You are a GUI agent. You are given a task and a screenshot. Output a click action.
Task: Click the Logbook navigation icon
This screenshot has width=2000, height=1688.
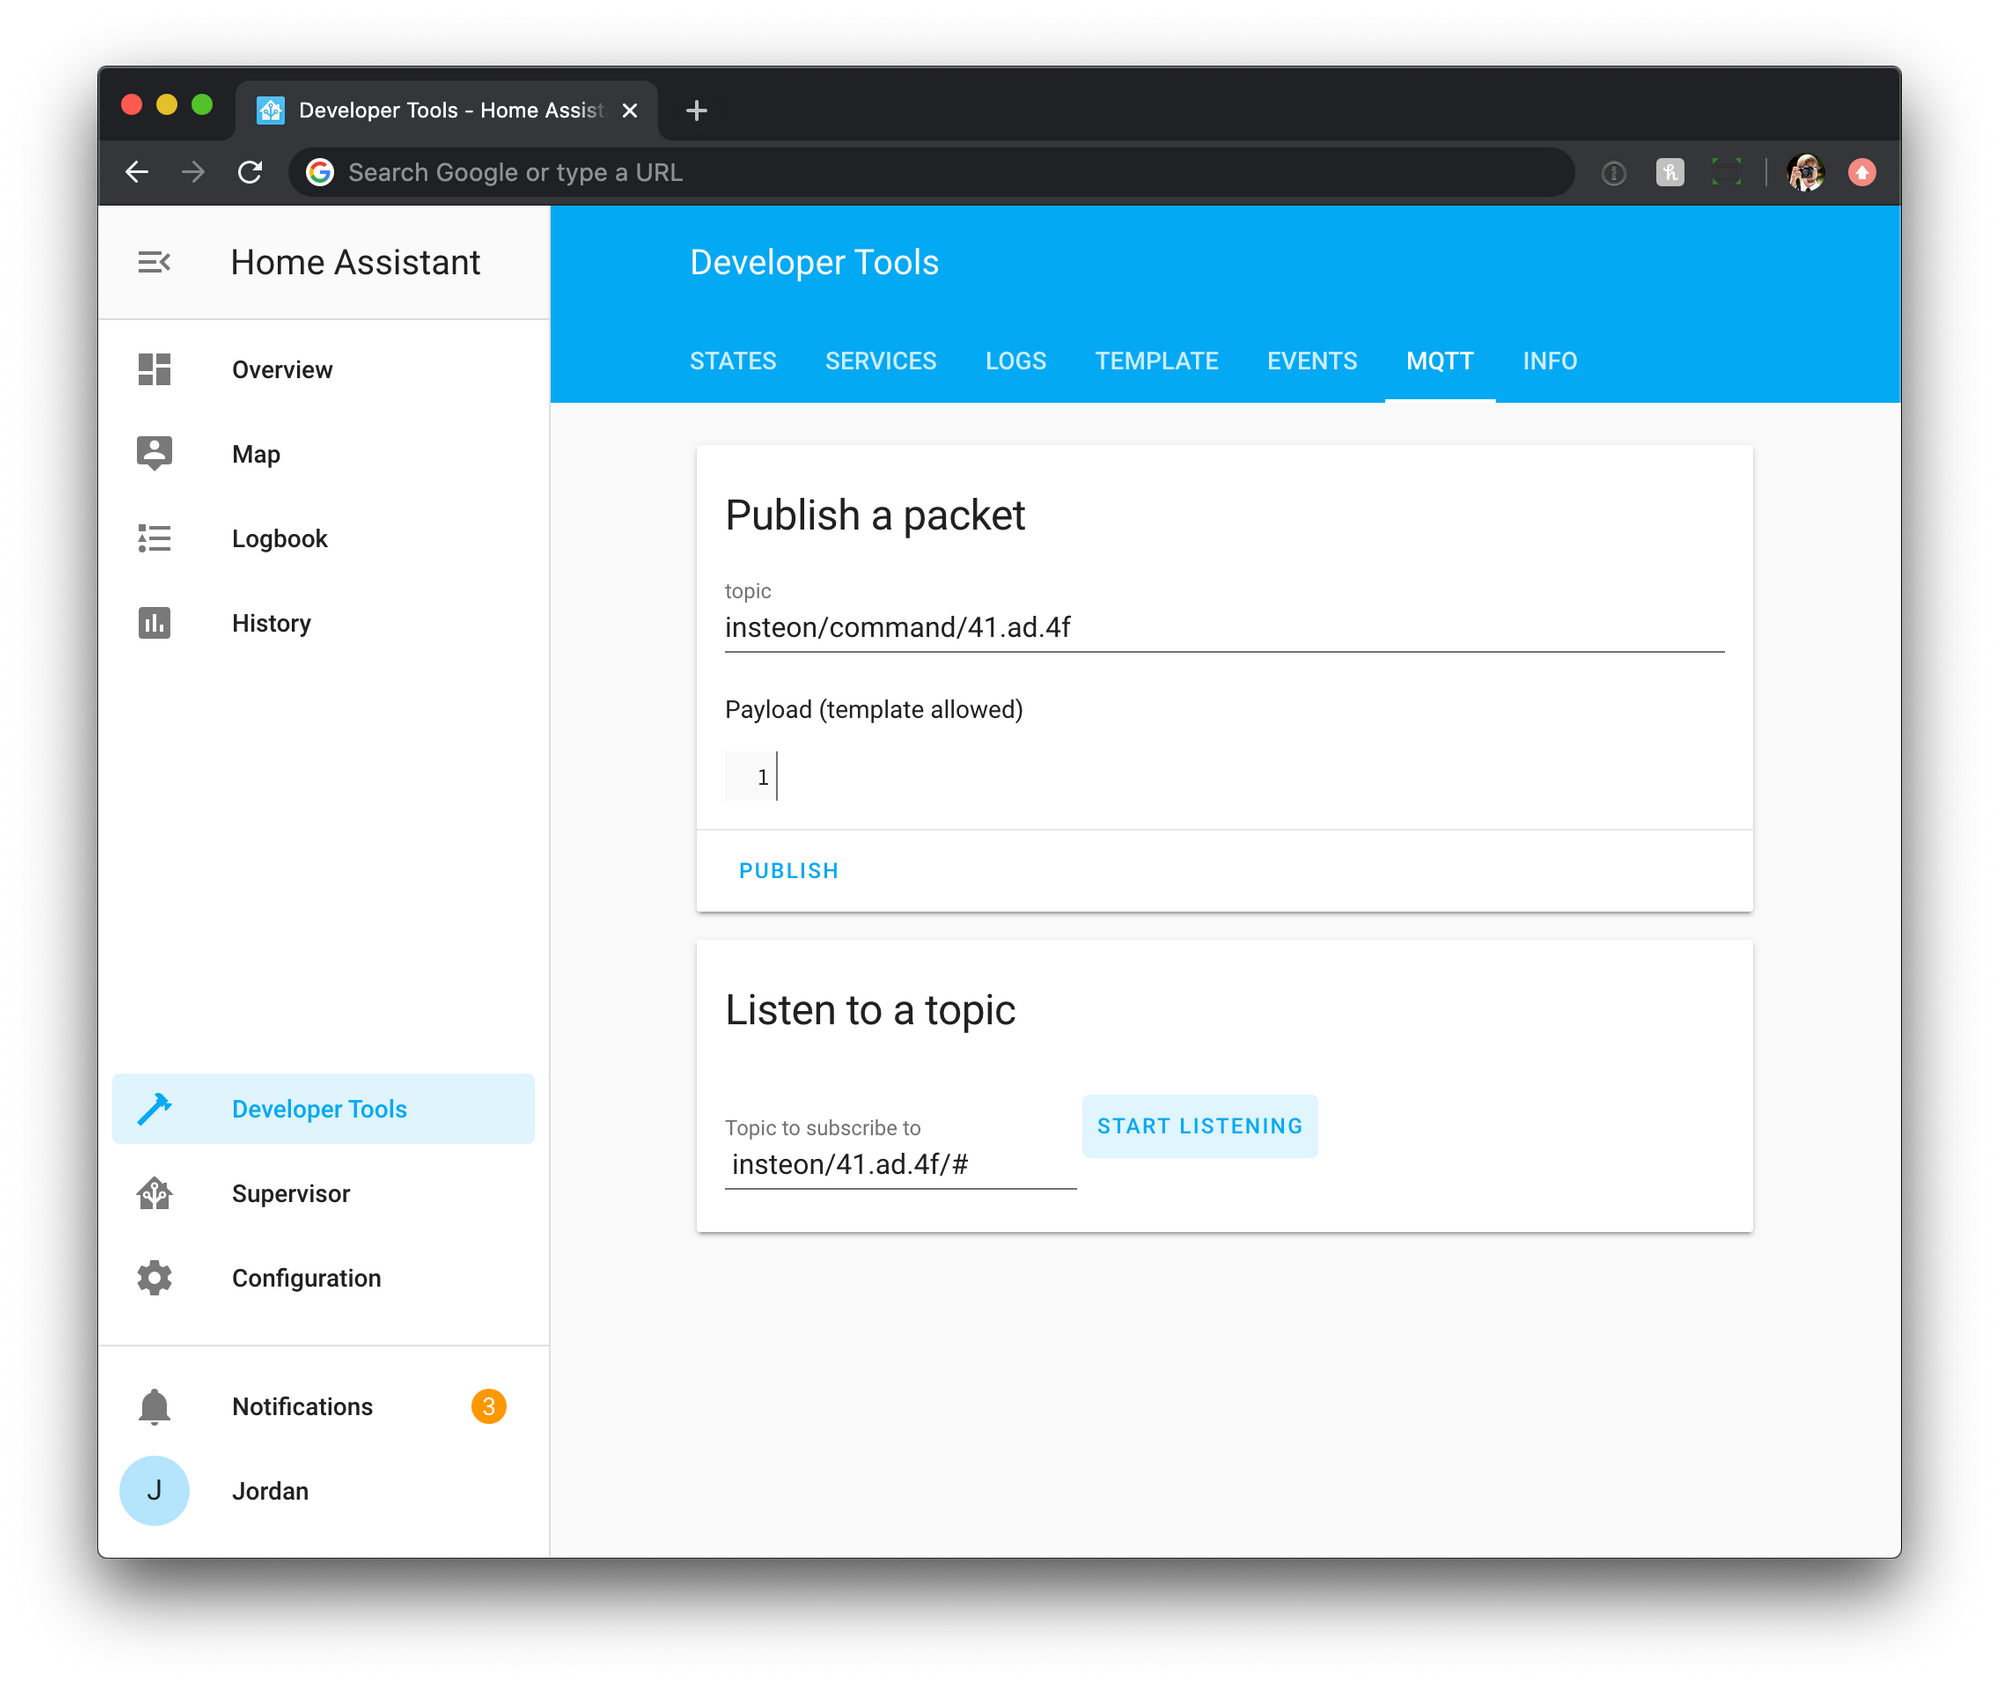pos(154,539)
